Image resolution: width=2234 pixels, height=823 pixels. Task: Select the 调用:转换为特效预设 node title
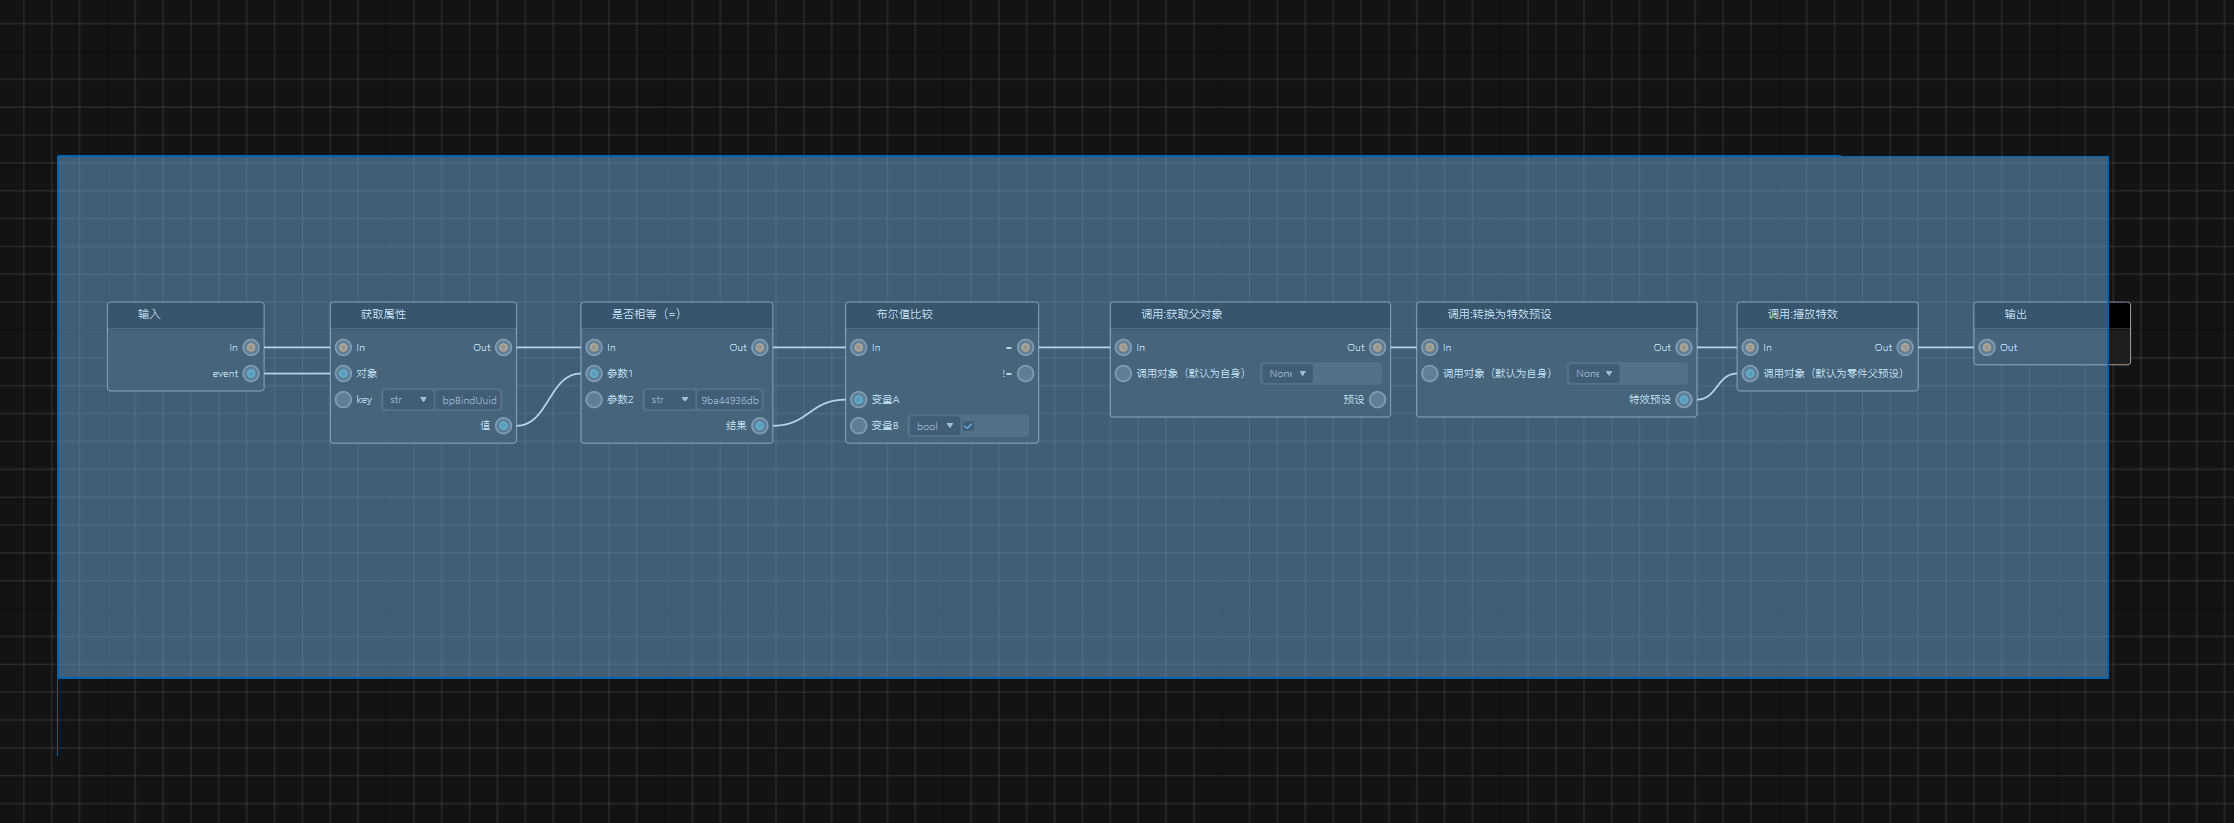[1499, 314]
